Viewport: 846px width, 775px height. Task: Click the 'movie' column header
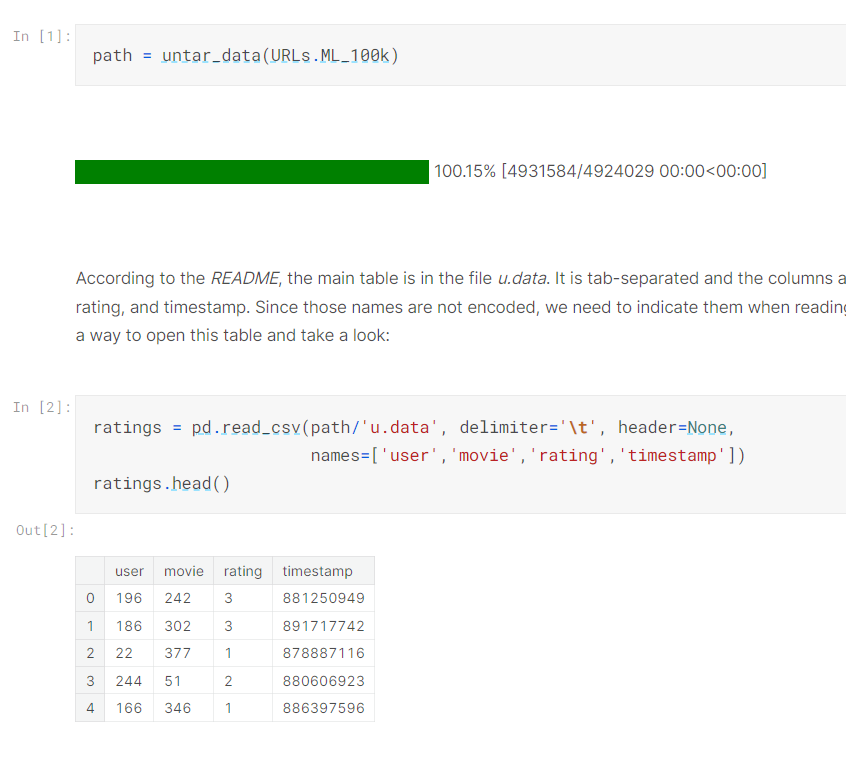click(183, 571)
